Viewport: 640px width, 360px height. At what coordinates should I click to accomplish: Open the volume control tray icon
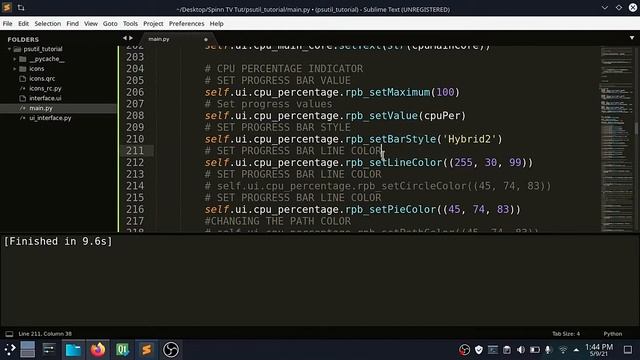[521, 350]
